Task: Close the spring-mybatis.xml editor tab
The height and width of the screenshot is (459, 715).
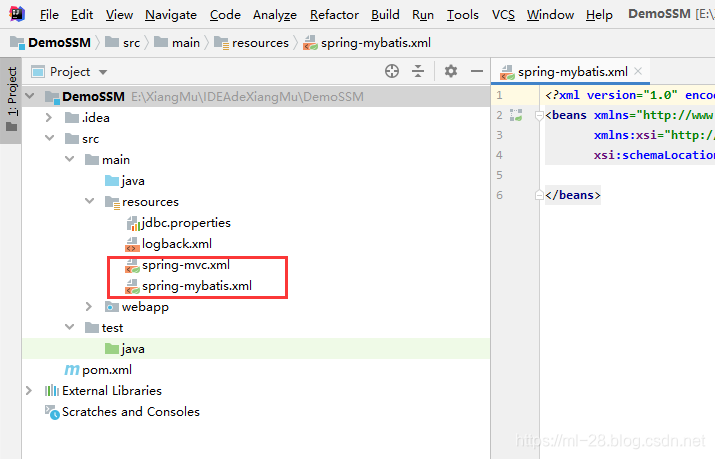Action: click(638, 71)
